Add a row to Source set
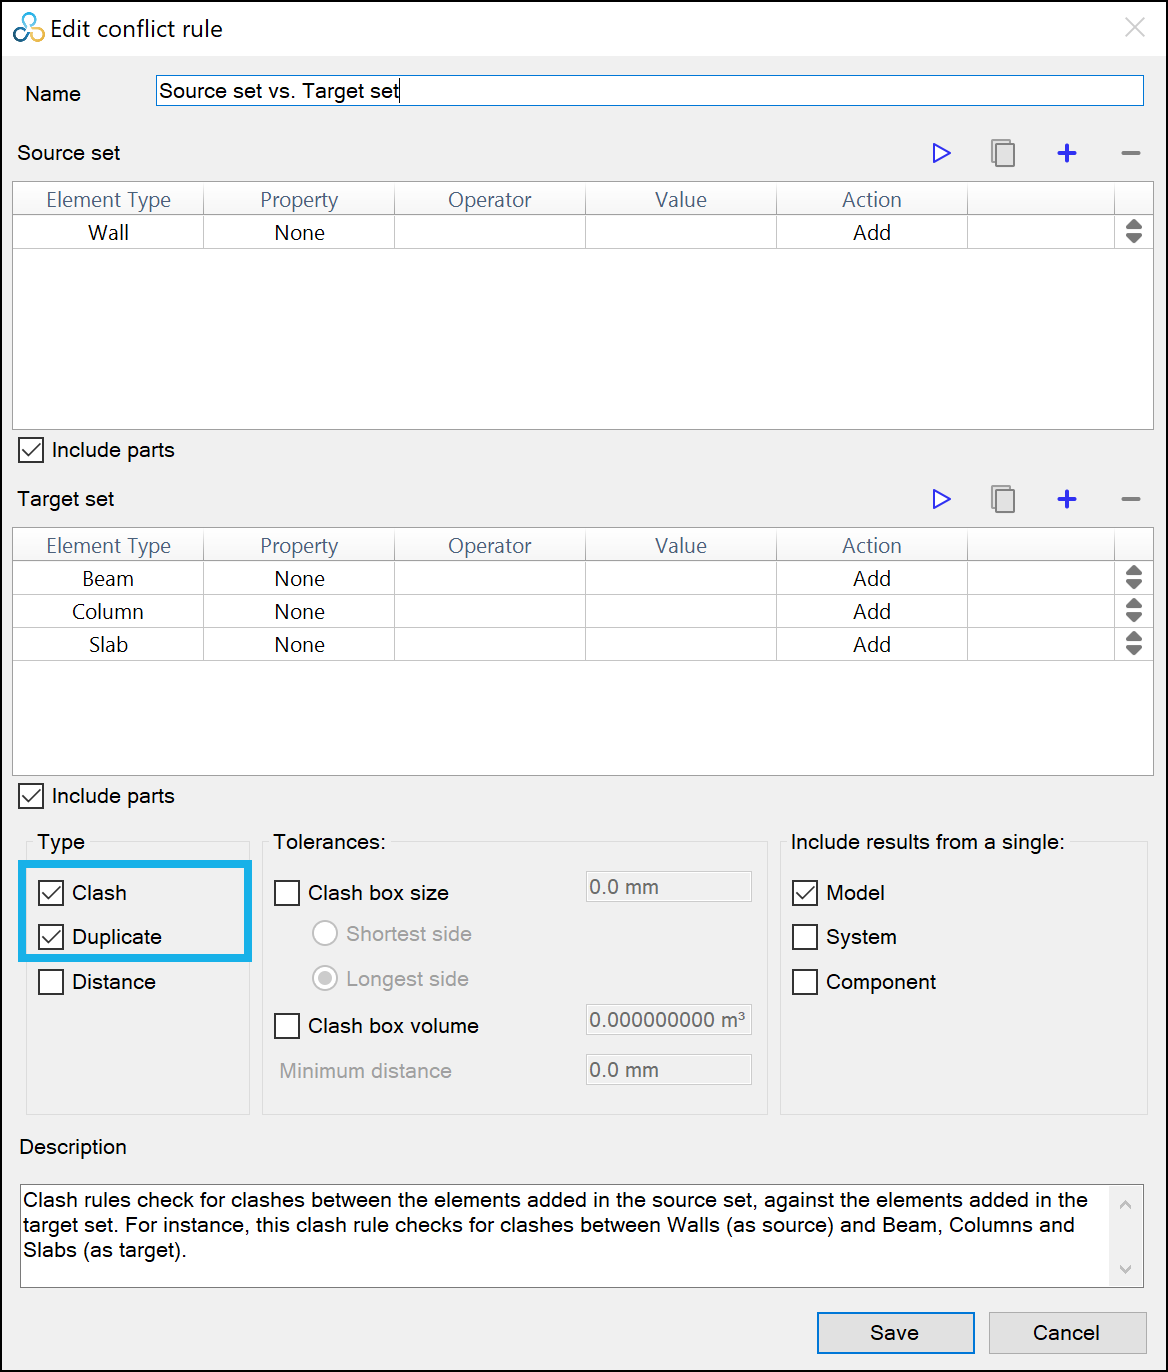1168x1372 pixels. tap(1067, 153)
